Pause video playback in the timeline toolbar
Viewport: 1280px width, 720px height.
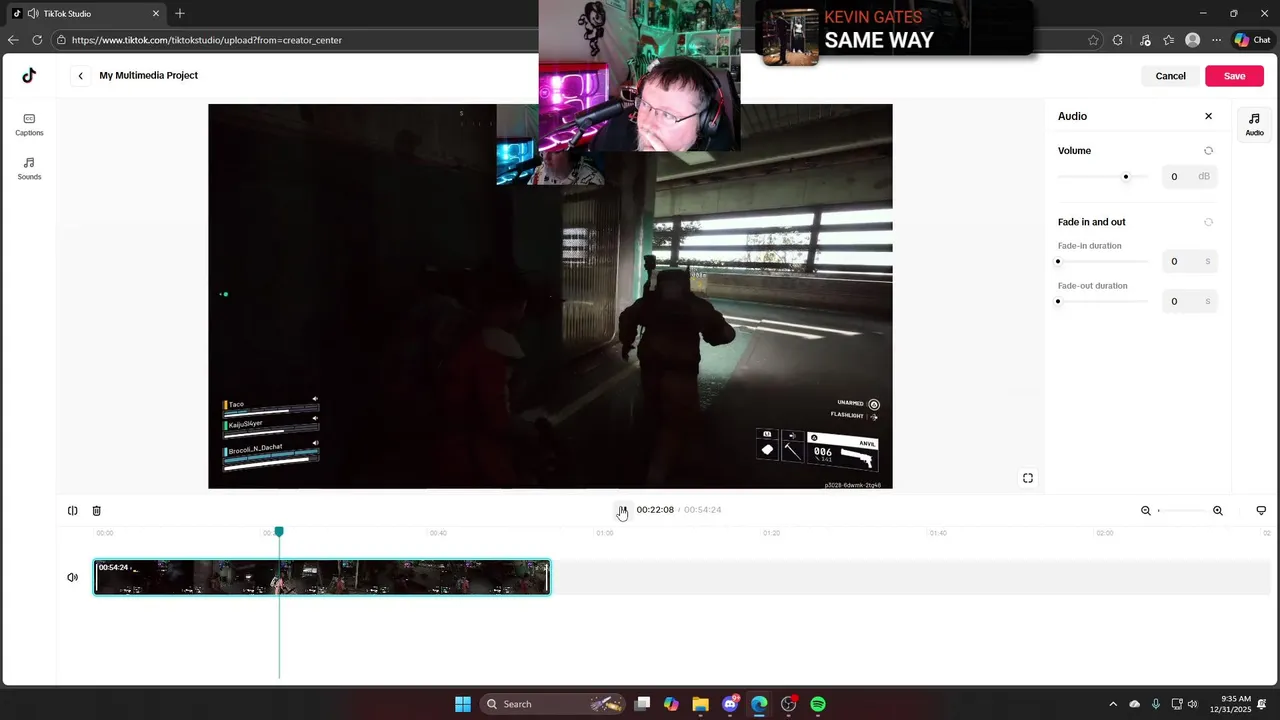pyautogui.click(x=621, y=510)
